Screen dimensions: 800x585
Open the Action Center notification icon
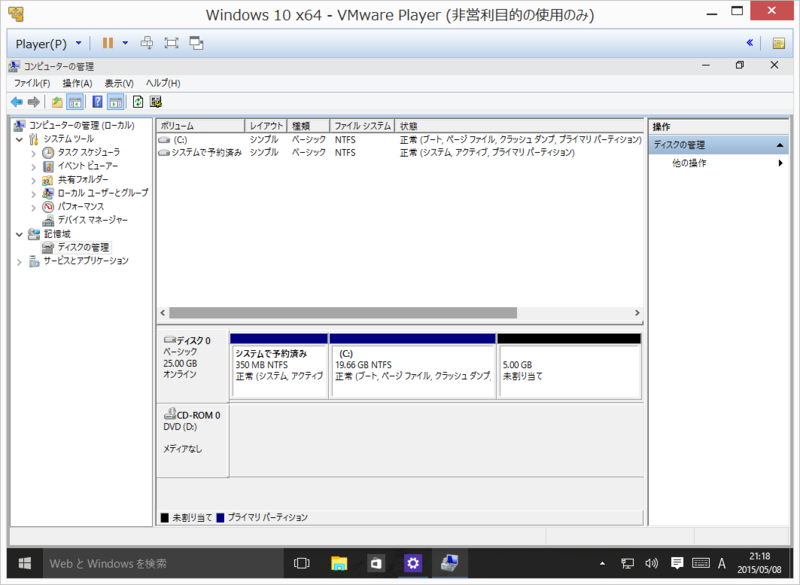pos(677,564)
